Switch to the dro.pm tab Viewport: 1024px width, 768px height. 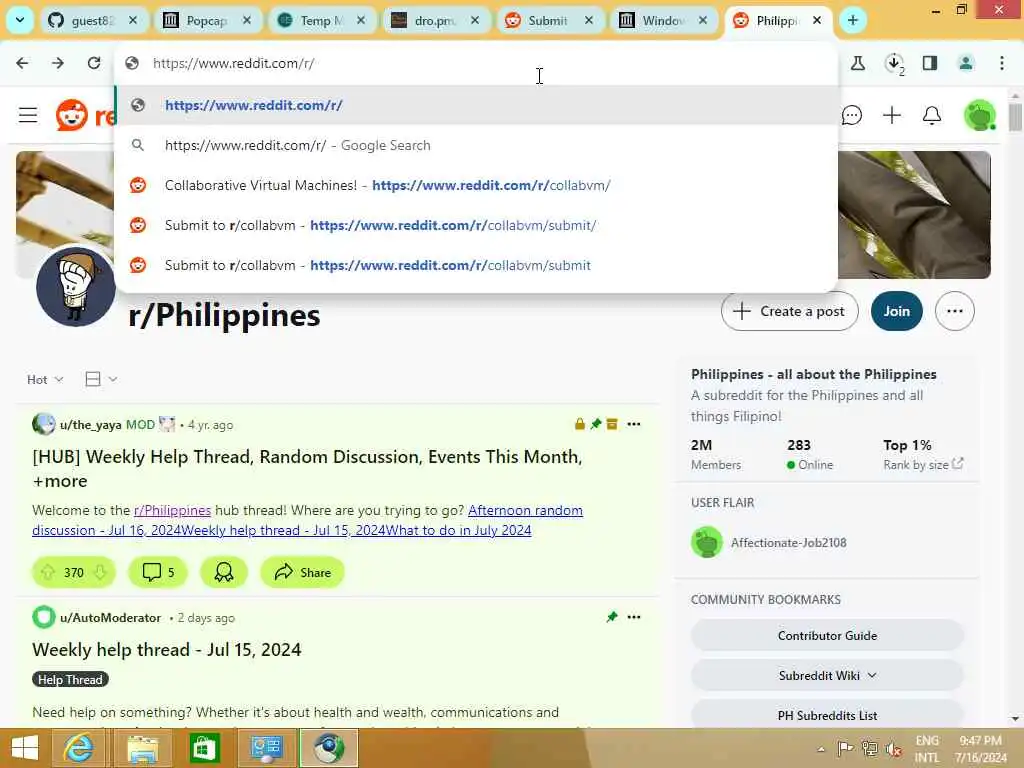pyautogui.click(x=434, y=20)
